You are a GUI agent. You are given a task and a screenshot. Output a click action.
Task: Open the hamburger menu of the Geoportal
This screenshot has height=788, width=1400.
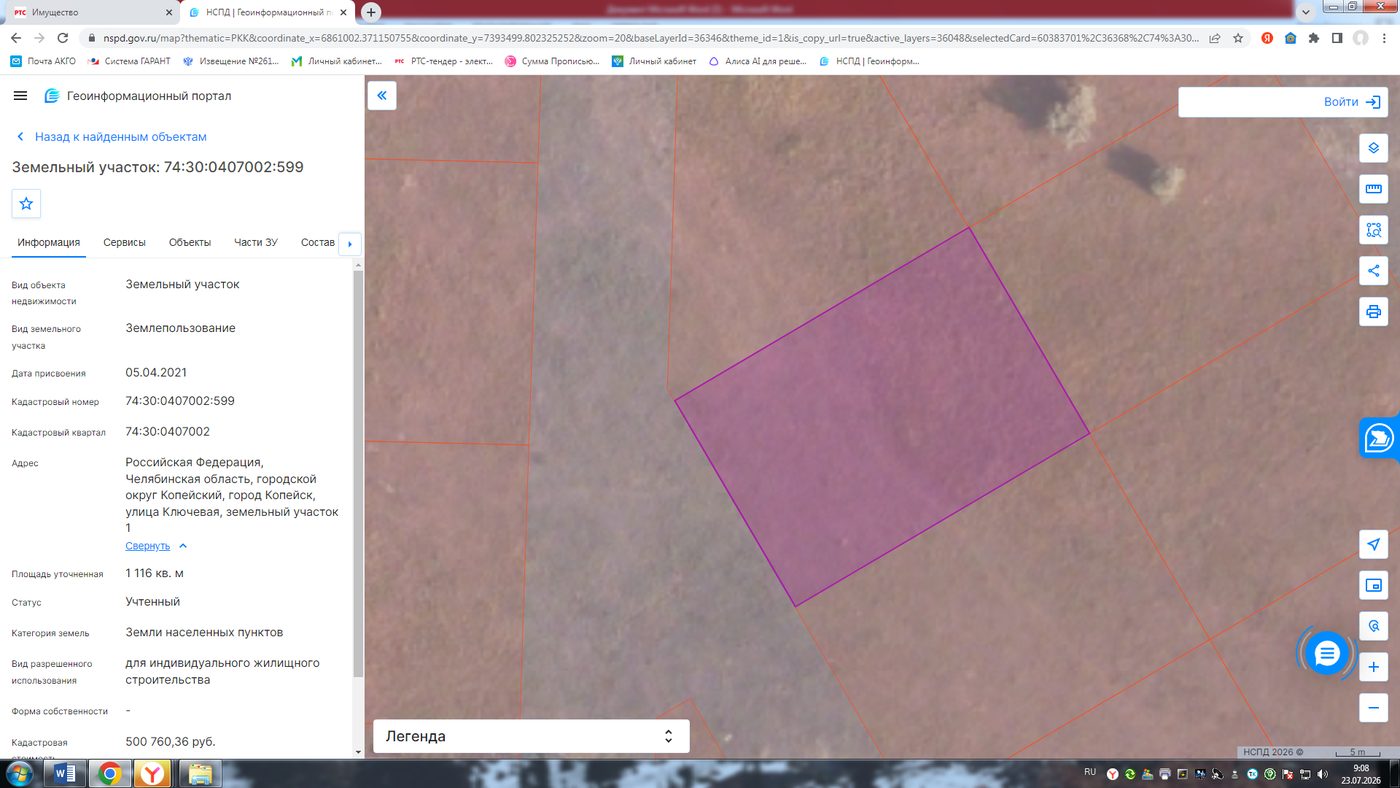pos(20,96)
